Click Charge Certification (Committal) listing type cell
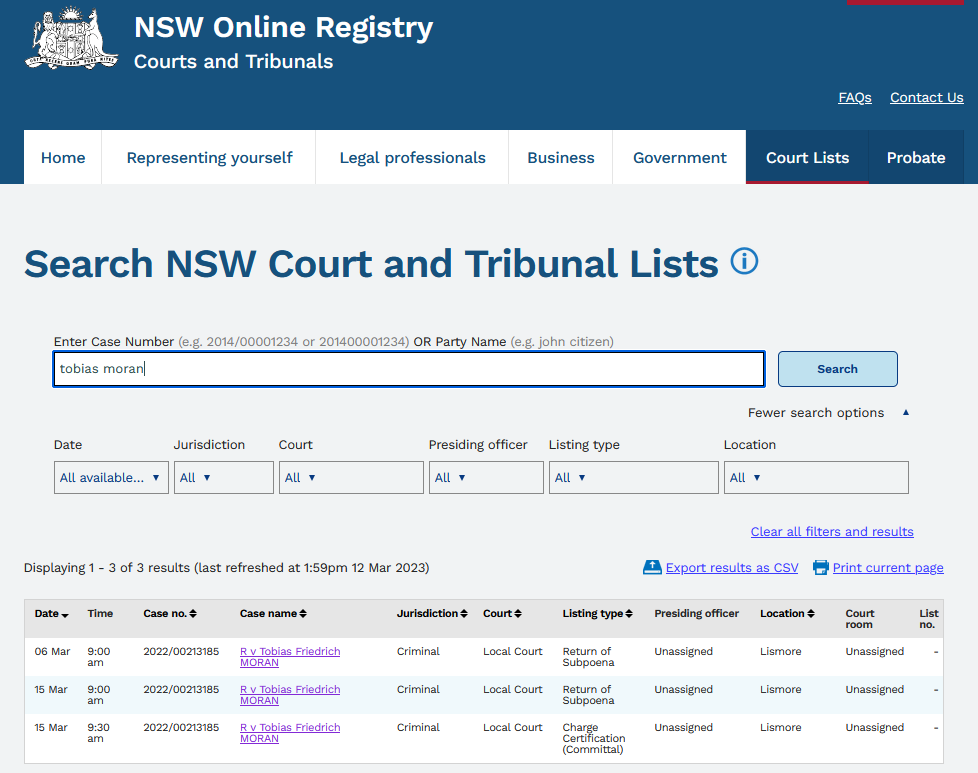Screen dimensions: 978x773 point(593,738)
